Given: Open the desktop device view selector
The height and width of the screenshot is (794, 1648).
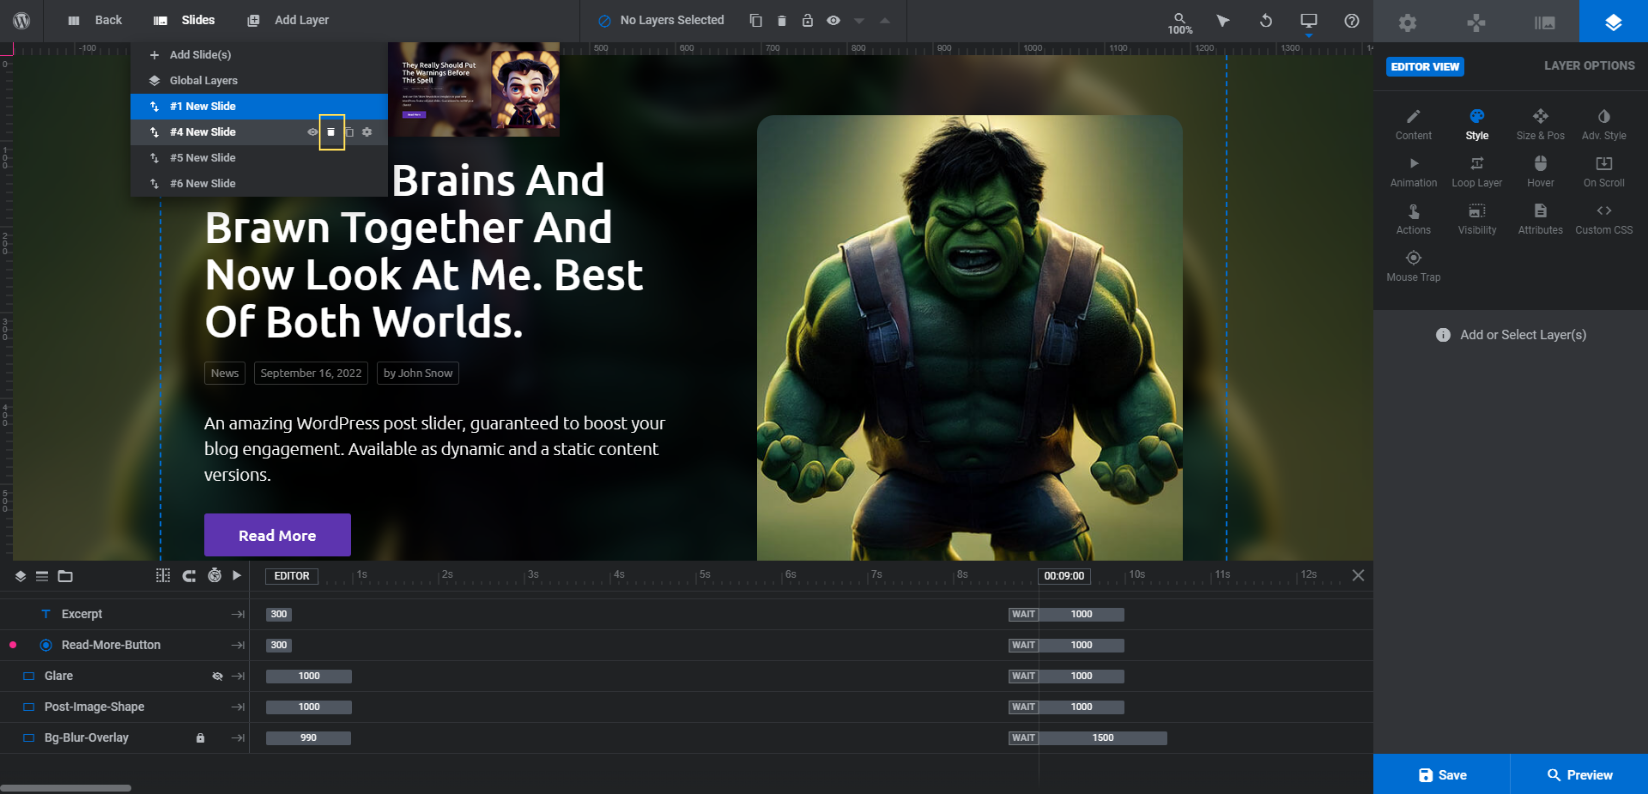Looking at the screenshot, I should 1308,21.
